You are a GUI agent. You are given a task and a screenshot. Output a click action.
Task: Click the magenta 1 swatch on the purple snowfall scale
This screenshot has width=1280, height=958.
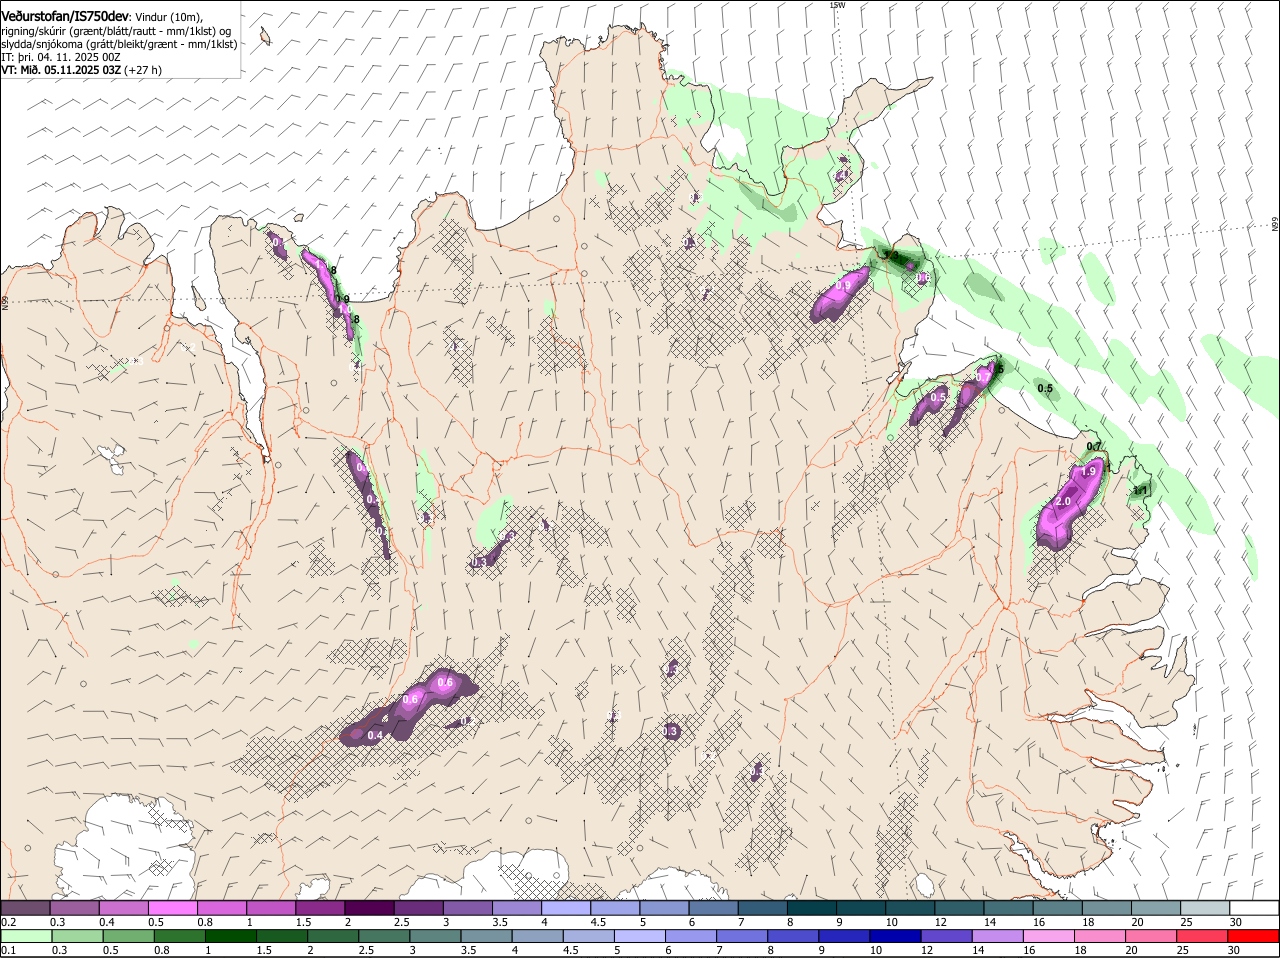tap(270, 906)
